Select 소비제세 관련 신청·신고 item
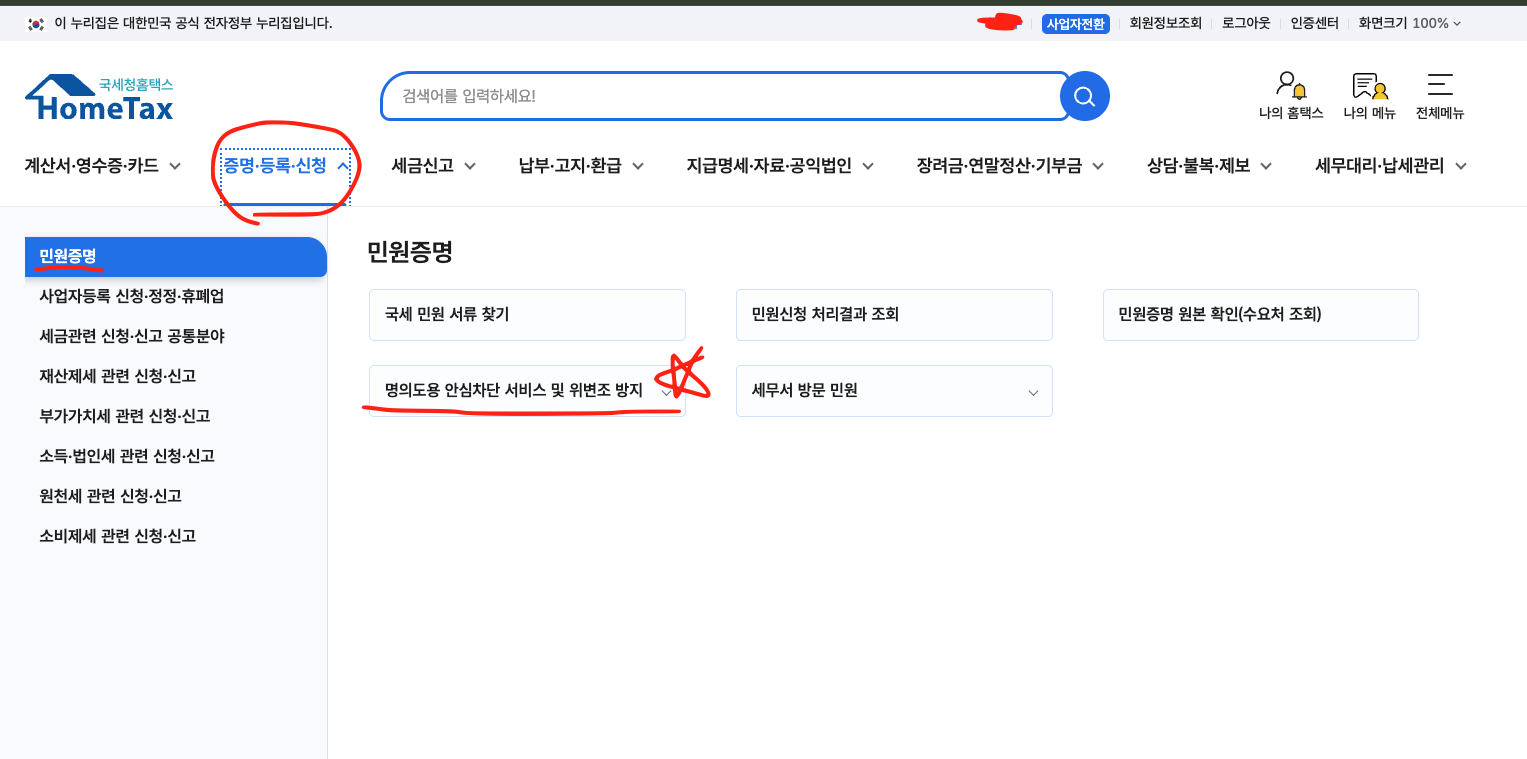This screenshot has width=1527, height=759. [x=118, y=536]
